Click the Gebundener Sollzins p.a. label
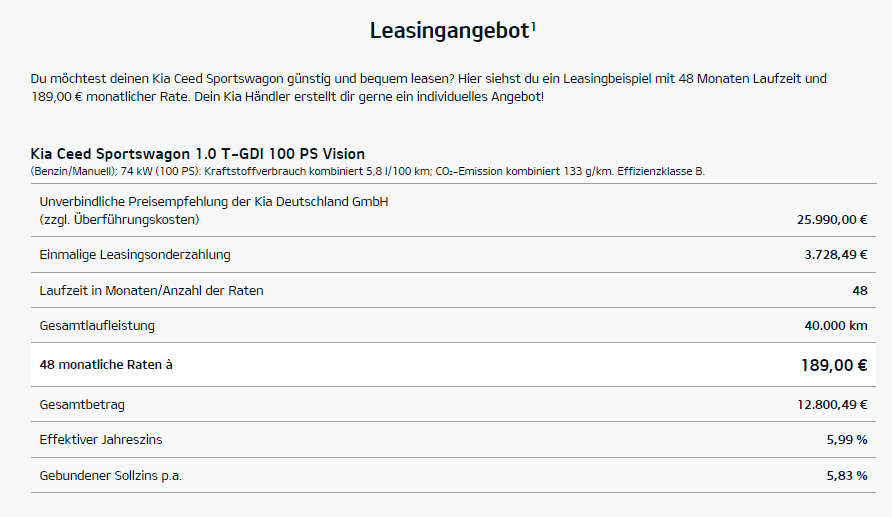This screenshot has width=892, height=517. (x=111, y=475)
